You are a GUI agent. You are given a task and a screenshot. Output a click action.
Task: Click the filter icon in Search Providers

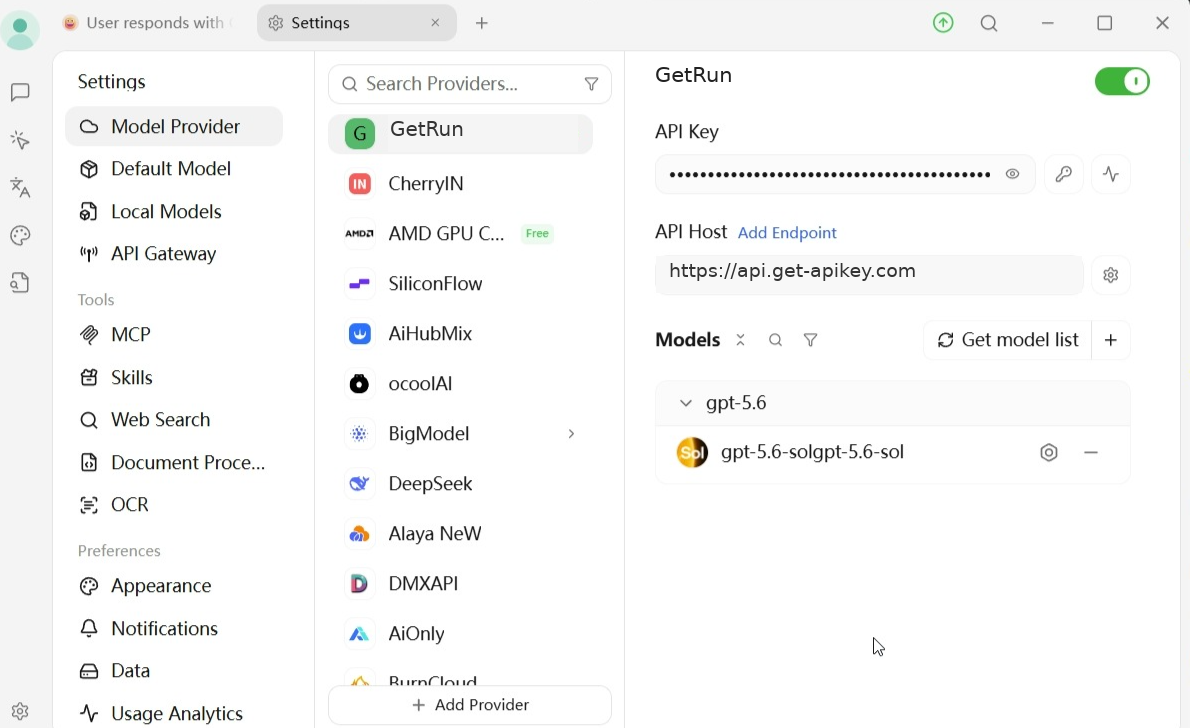(x=591, y=84)
